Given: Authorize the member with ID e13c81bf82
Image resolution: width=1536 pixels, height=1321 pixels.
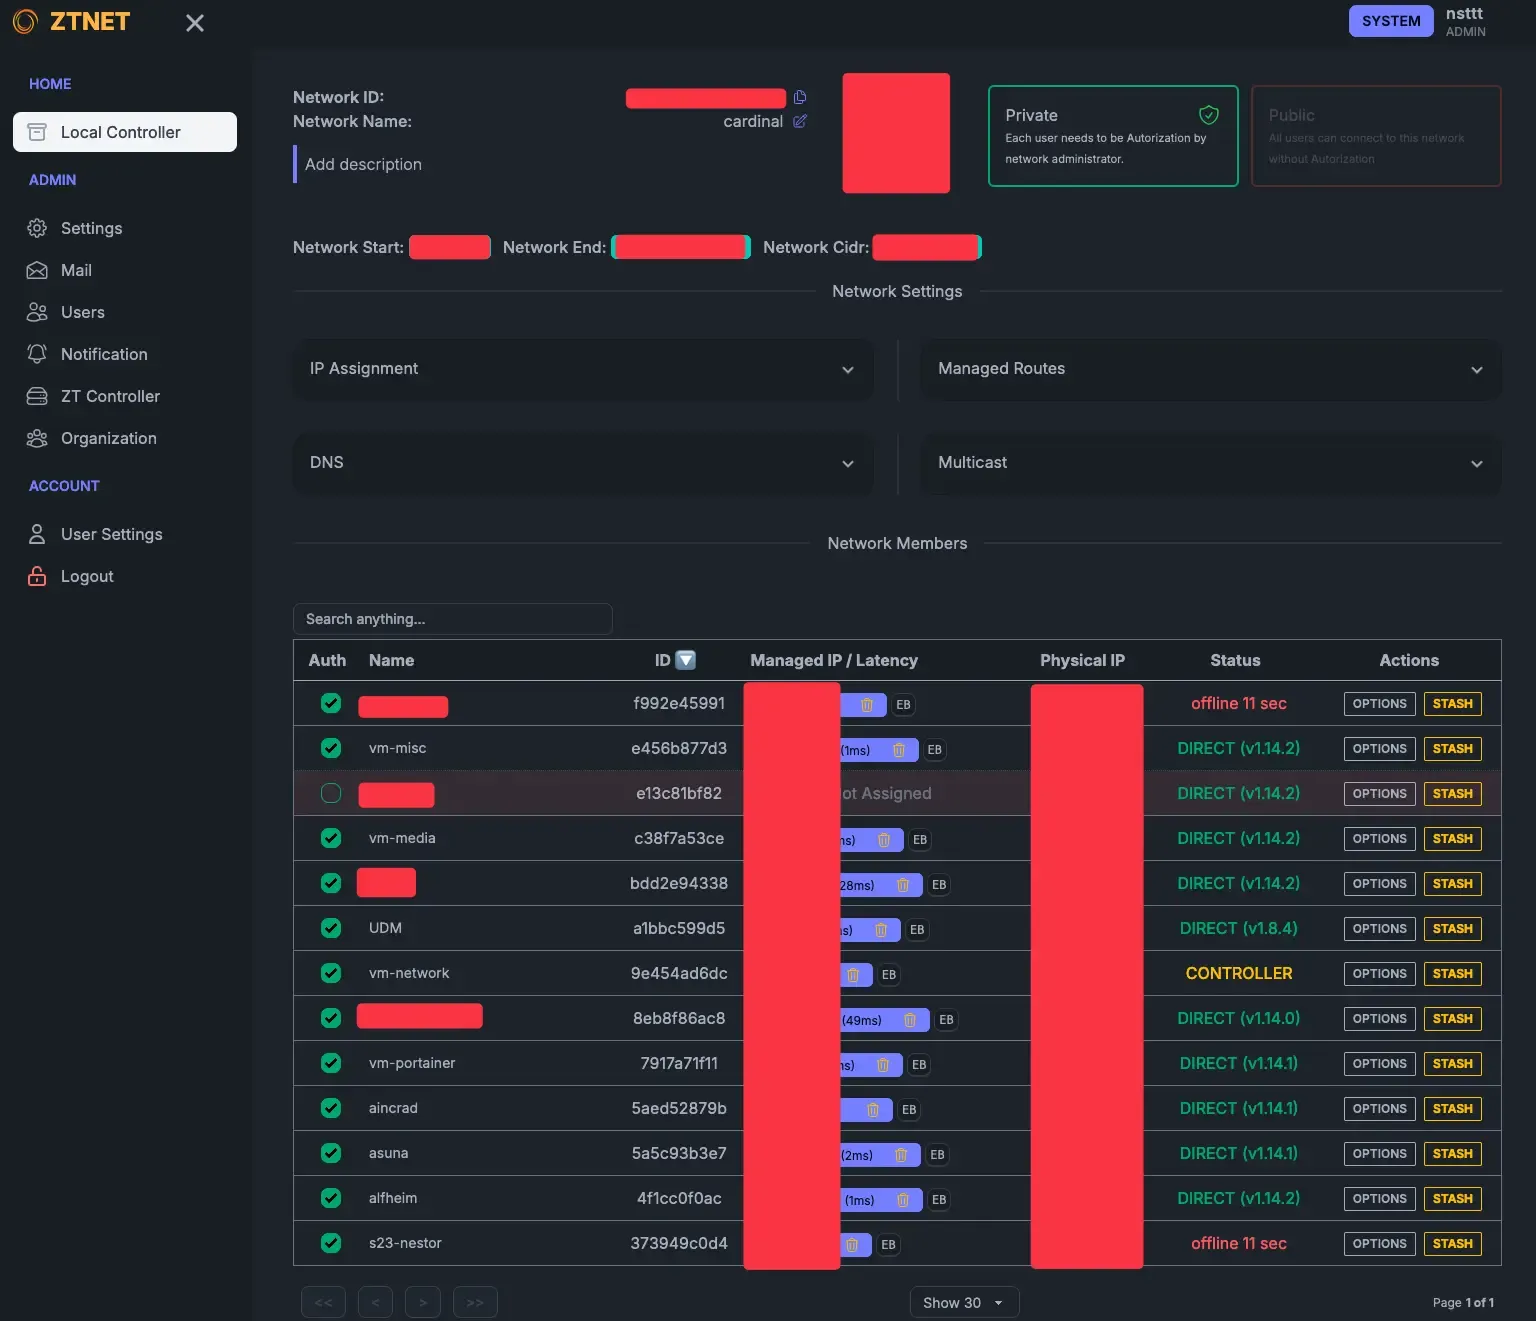Looking at the screenshot, I should (331, 793).
